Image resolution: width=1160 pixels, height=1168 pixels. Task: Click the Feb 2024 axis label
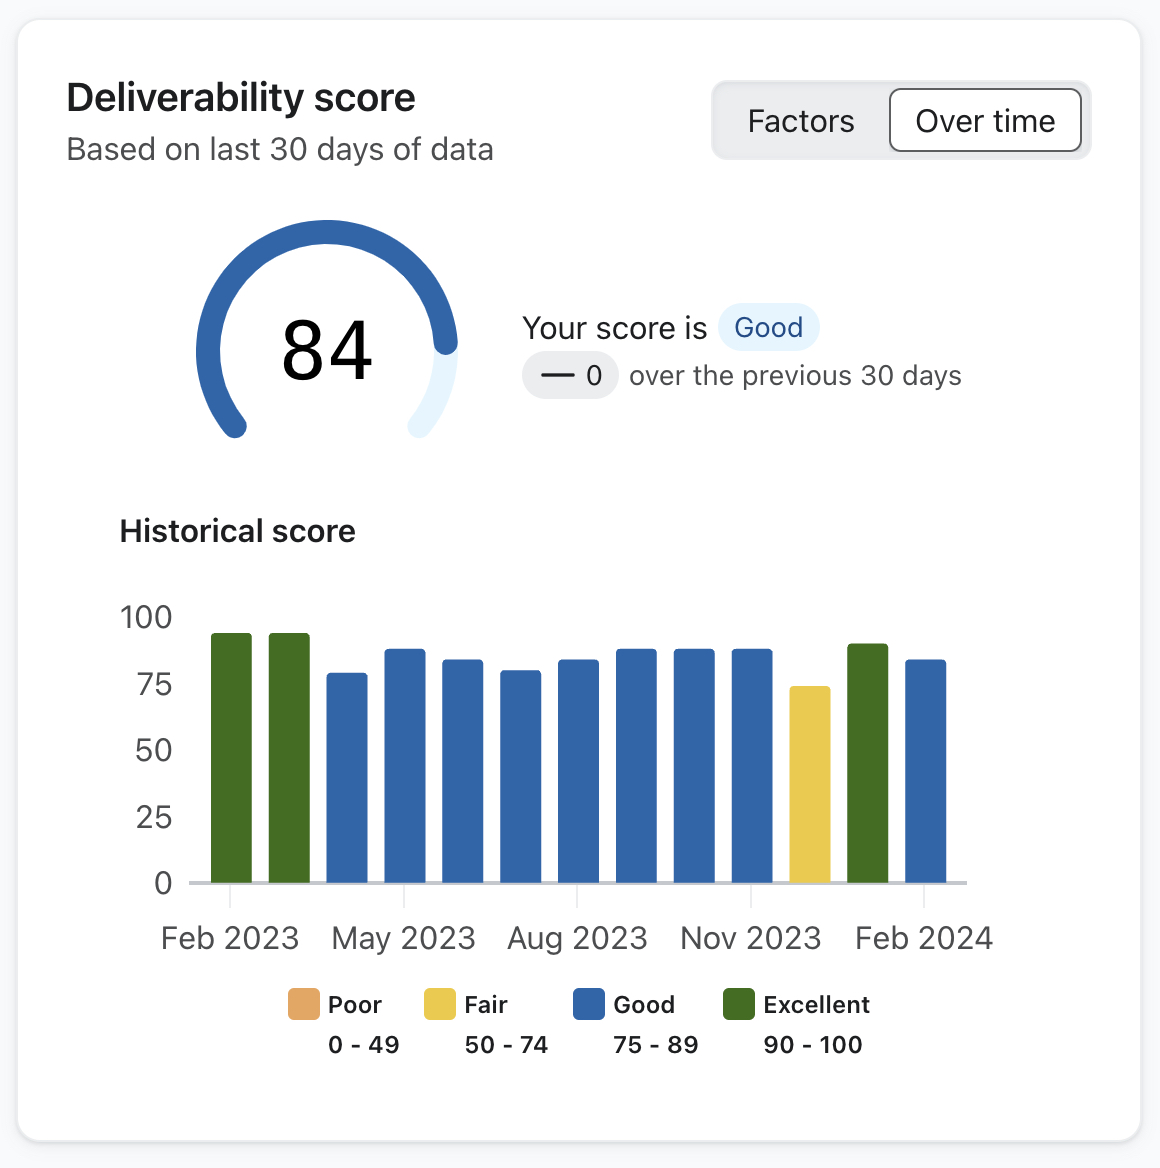923,938
